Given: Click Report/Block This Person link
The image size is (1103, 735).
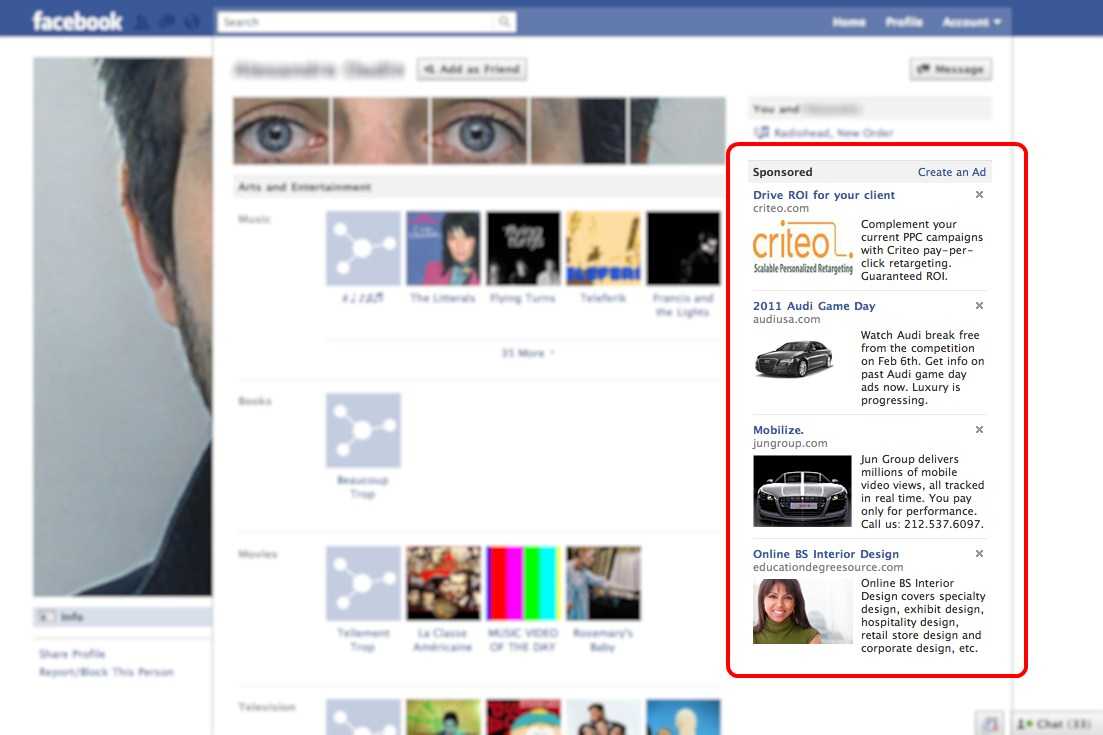Looking at the screenshot, I should coord(106,672).
